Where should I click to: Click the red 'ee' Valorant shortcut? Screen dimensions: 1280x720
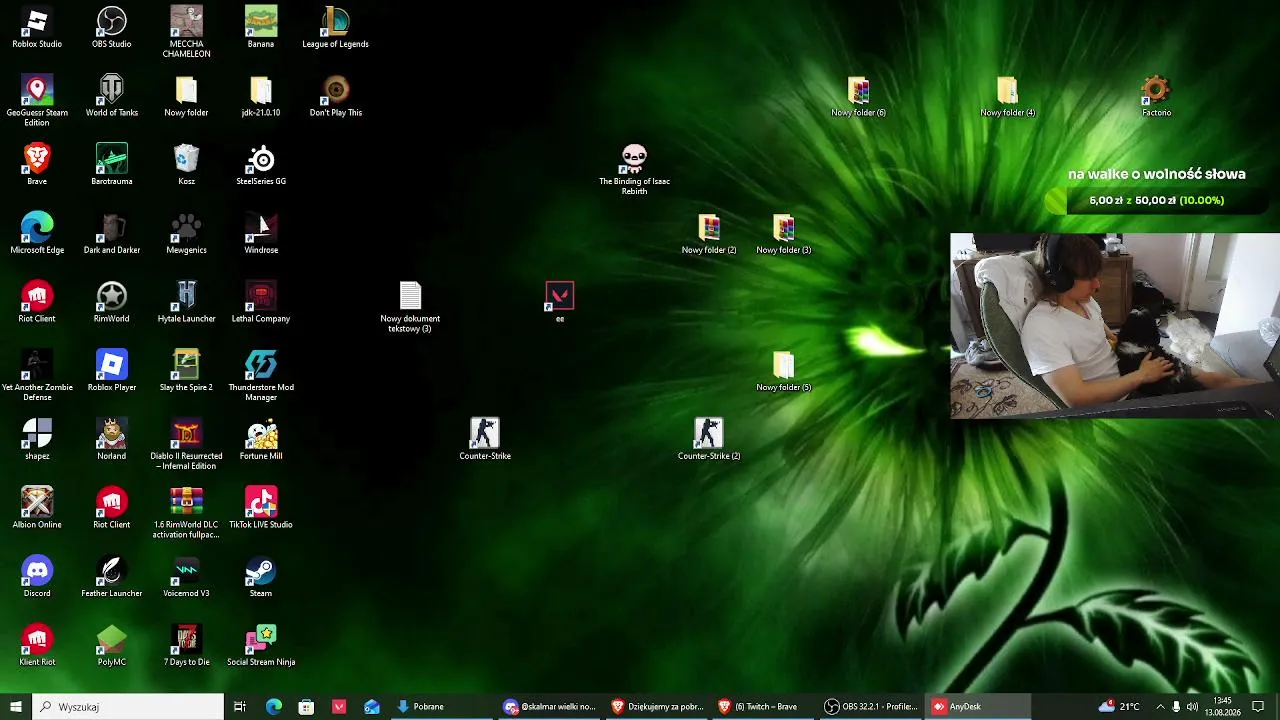(560, 302)
